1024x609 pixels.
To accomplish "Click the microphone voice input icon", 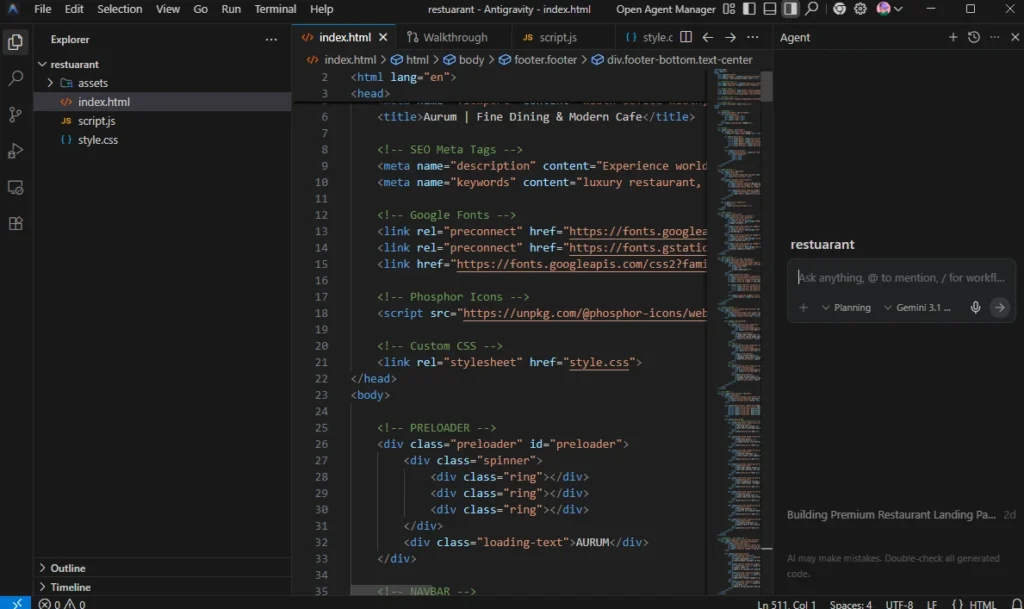I will pyautogui.click(x=975, y=307).
